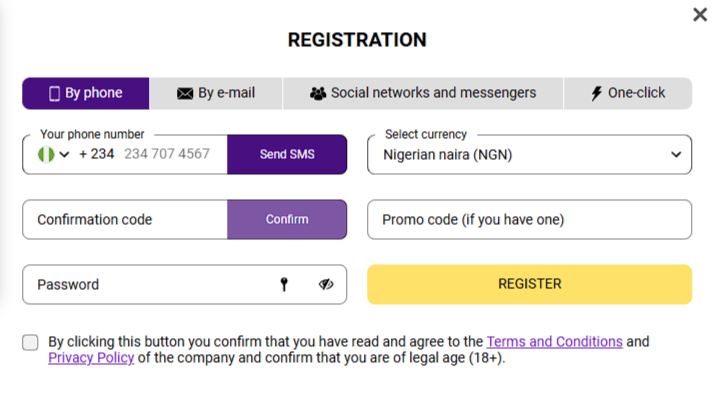Click the lightning bolt One-click icon

597,93
